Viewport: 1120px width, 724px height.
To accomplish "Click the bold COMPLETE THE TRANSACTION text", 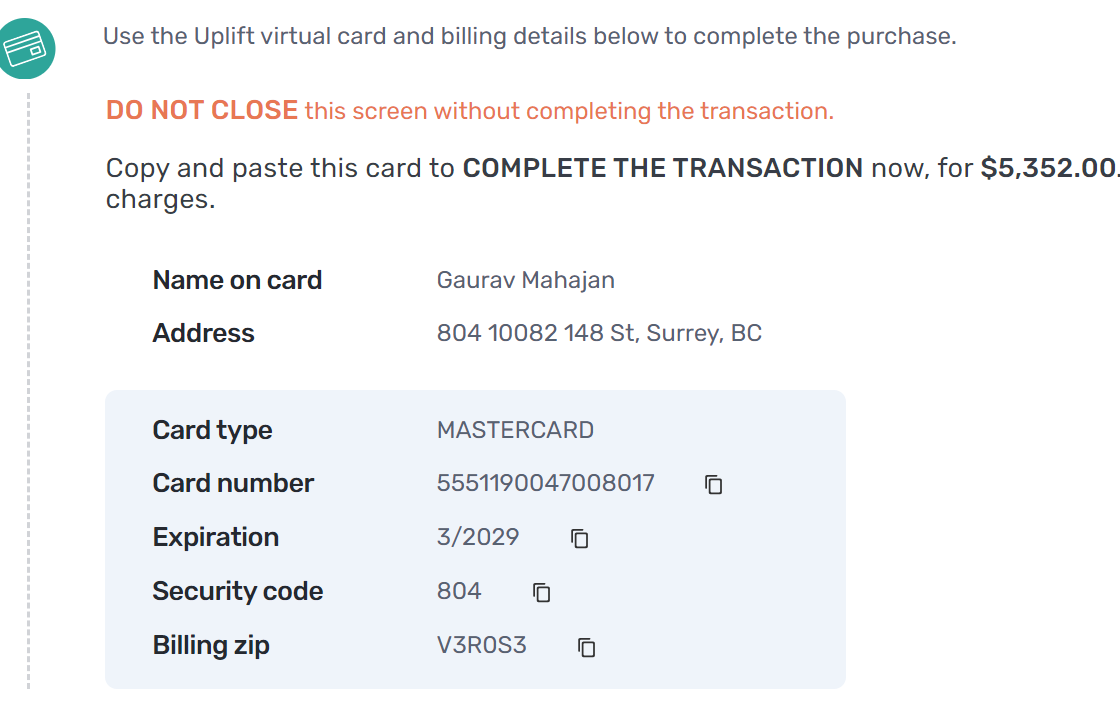I will click(x=662, y=168).
